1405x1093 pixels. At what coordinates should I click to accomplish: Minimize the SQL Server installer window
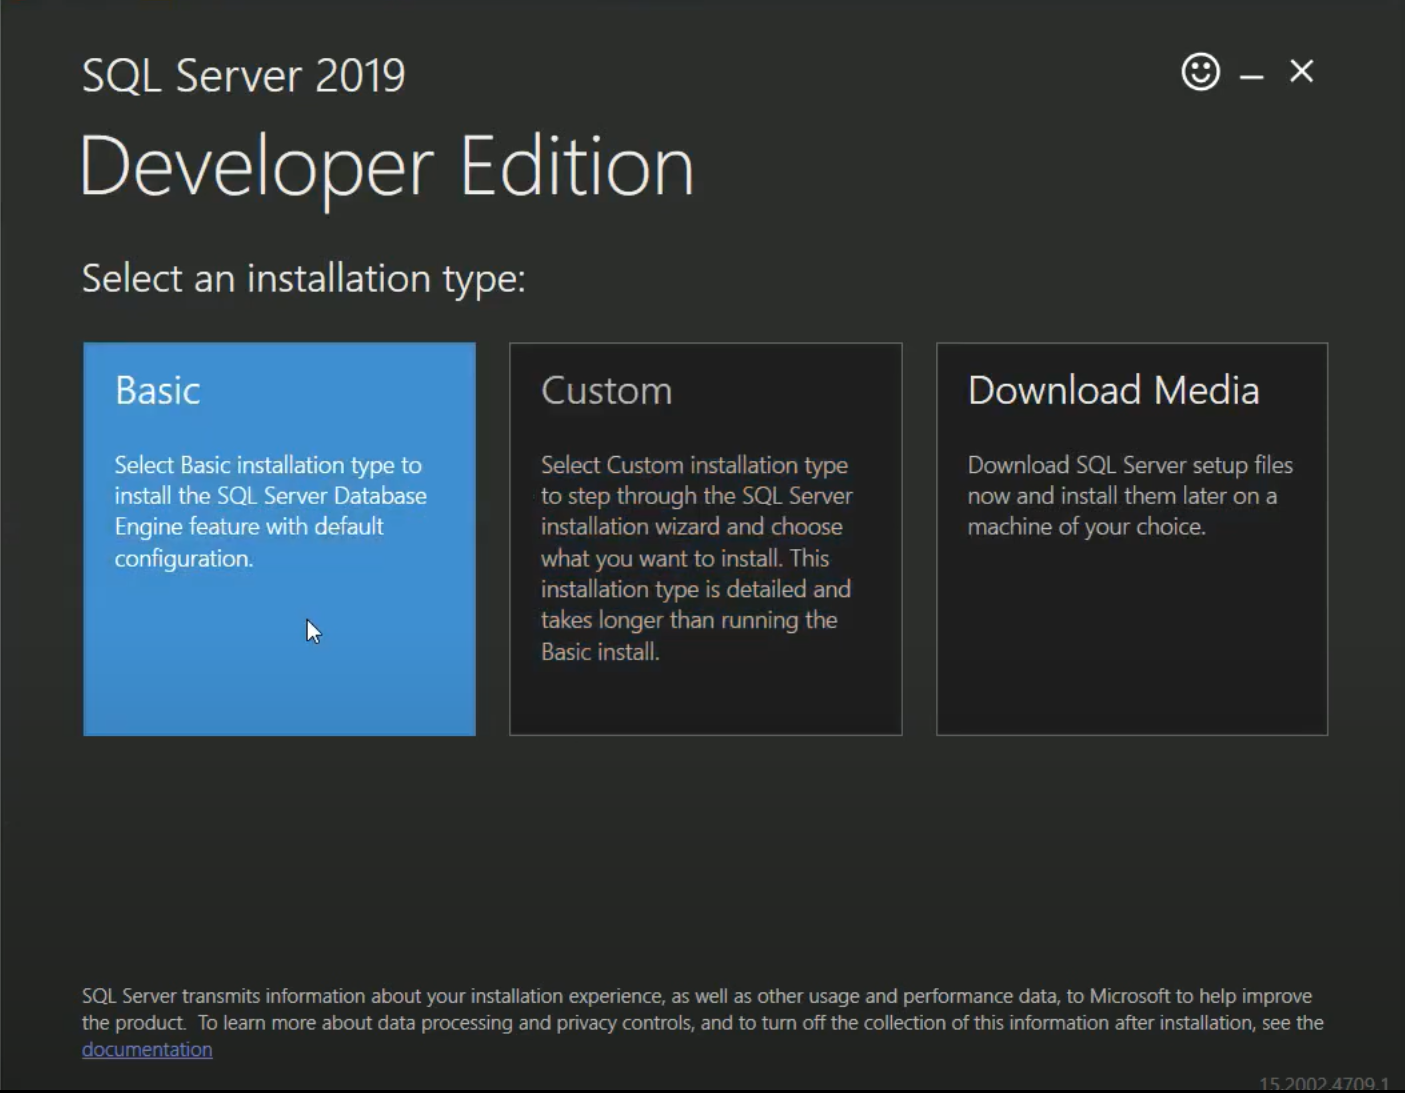[1251, 72]
